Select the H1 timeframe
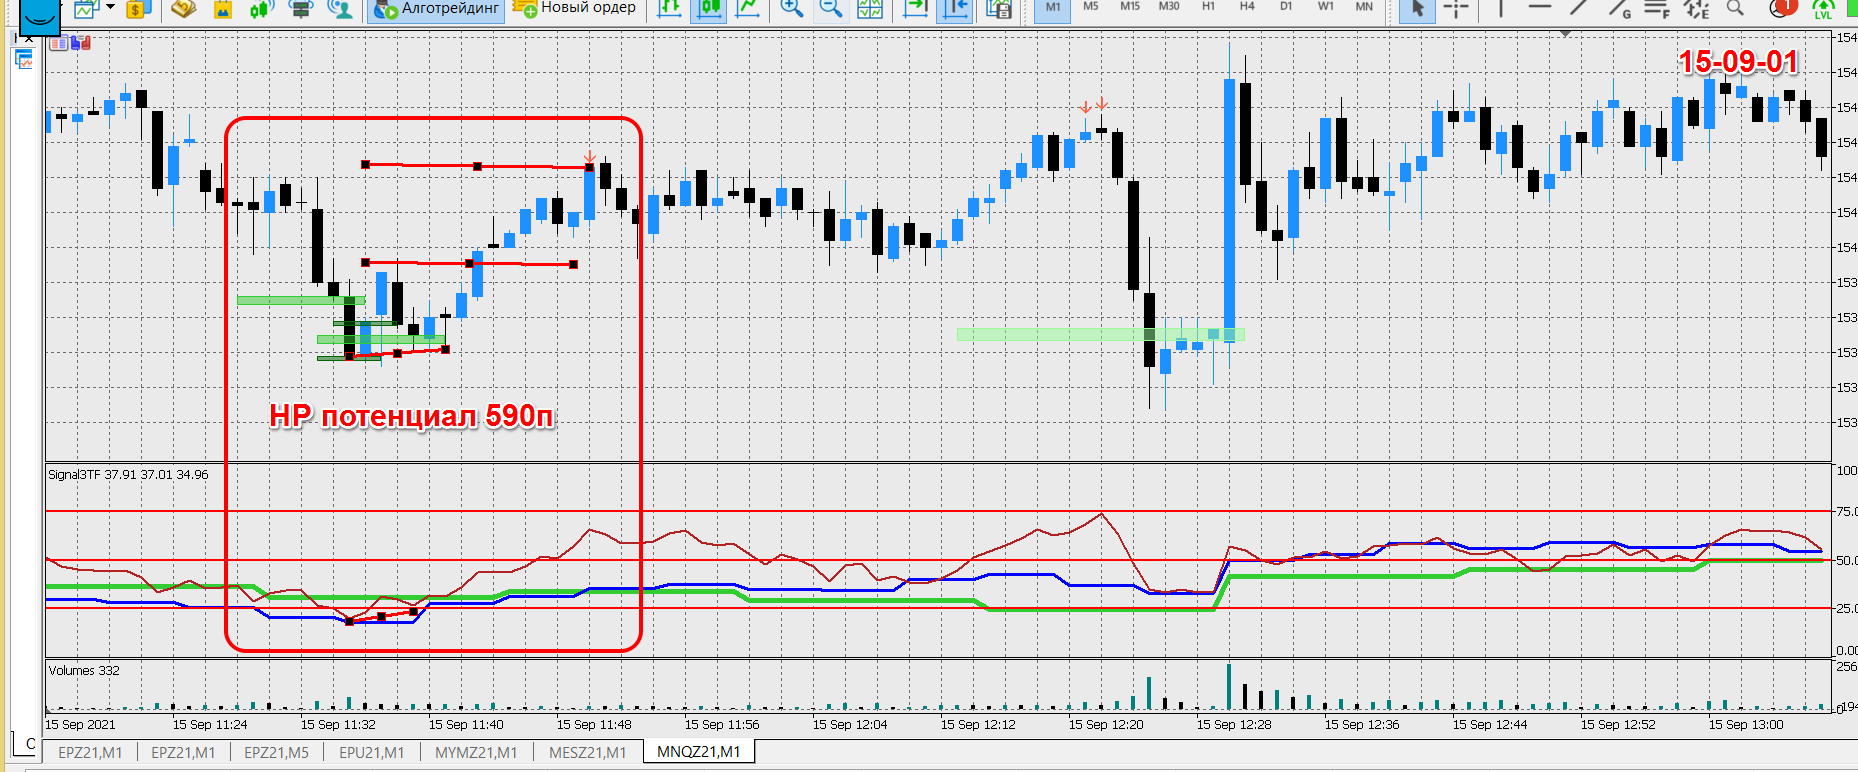The width and height of the screenshot is (1858, 772). pos(1208,6)
